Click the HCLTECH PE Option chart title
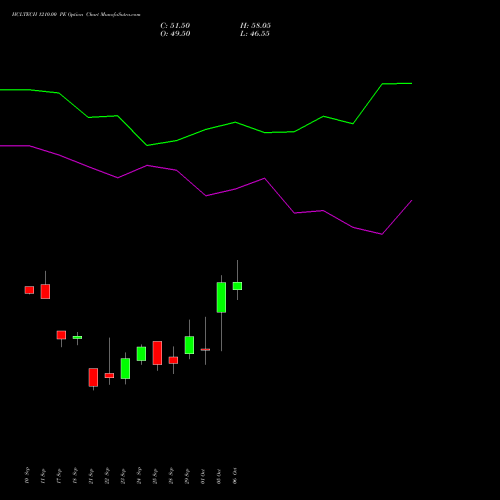The width and height of the screenshot is (500, 500). click(76, 15)
